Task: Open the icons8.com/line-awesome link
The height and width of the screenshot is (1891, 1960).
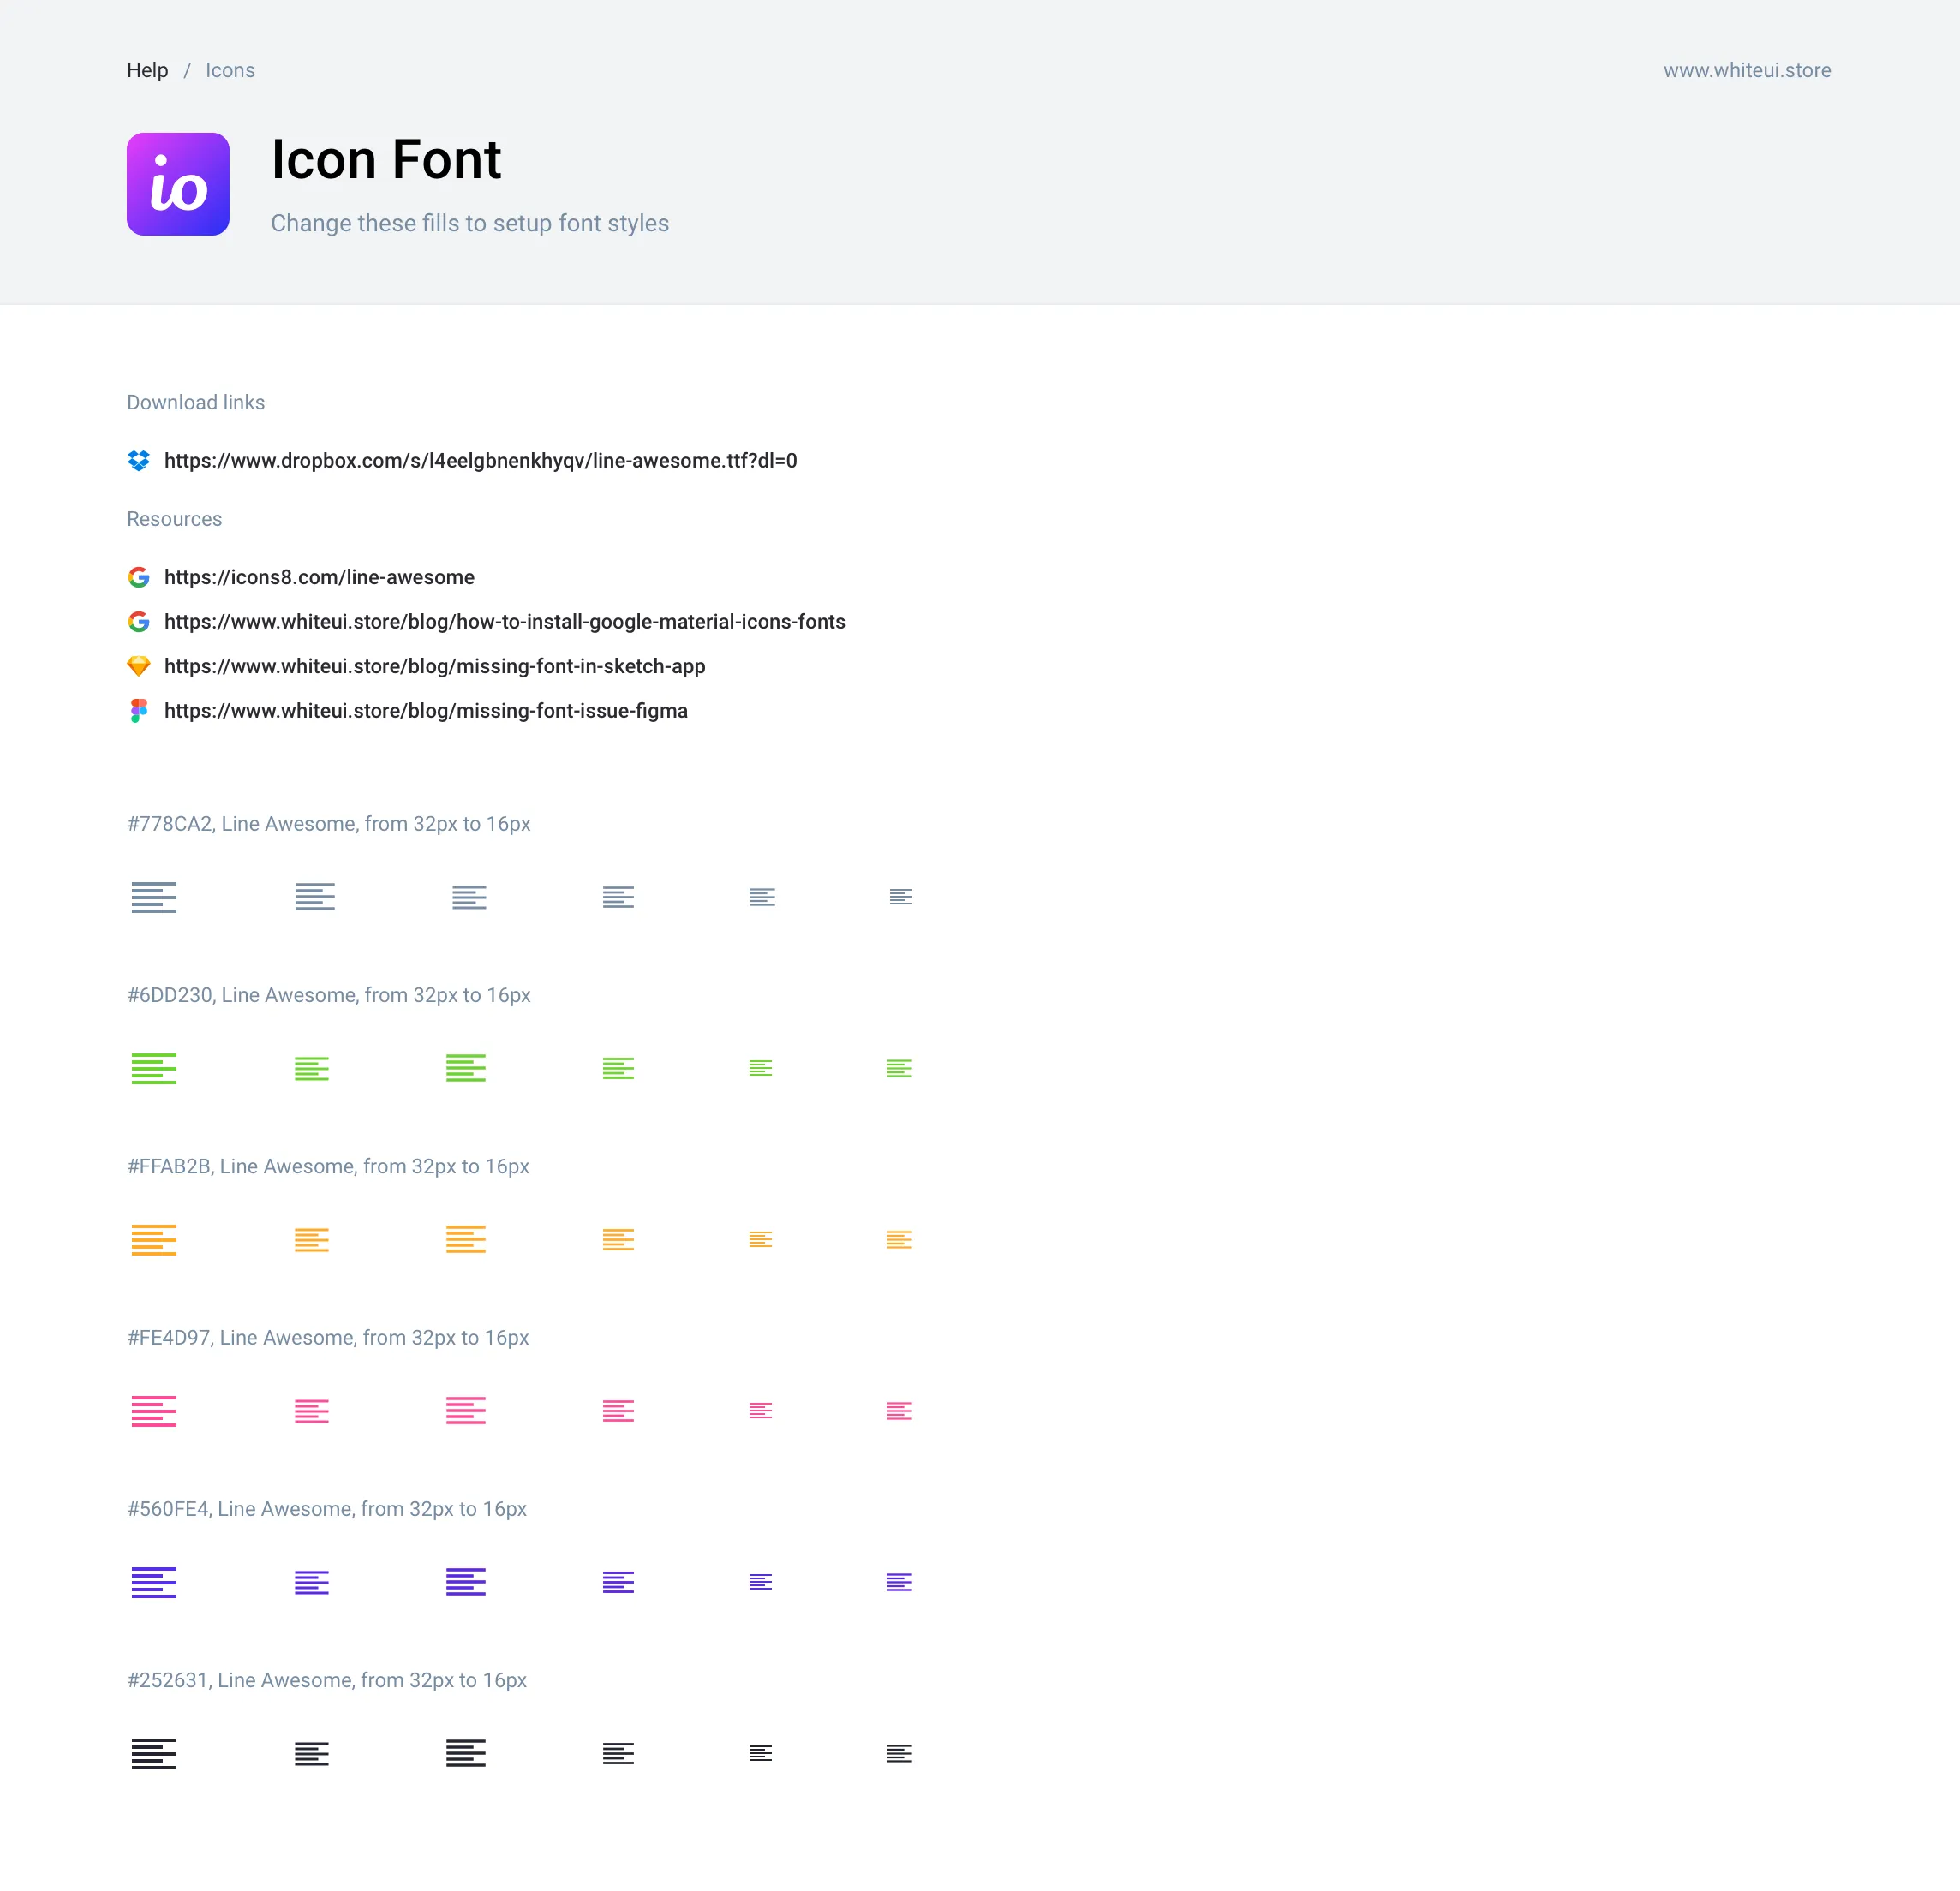Action: pyautogui.click(x=319, y=577)
